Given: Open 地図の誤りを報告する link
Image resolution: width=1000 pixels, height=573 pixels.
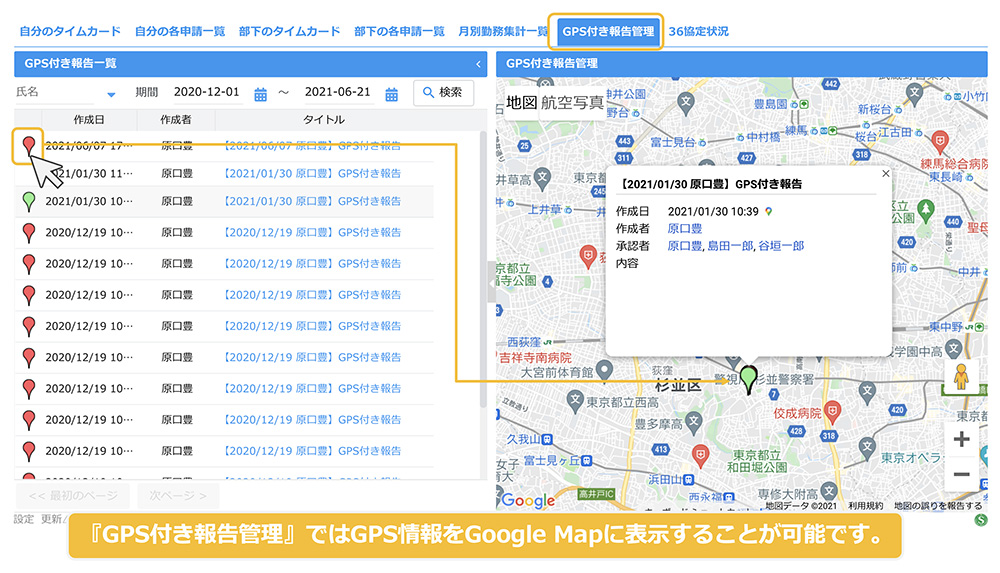Looking at the screenshot, I should pos(938,505).
